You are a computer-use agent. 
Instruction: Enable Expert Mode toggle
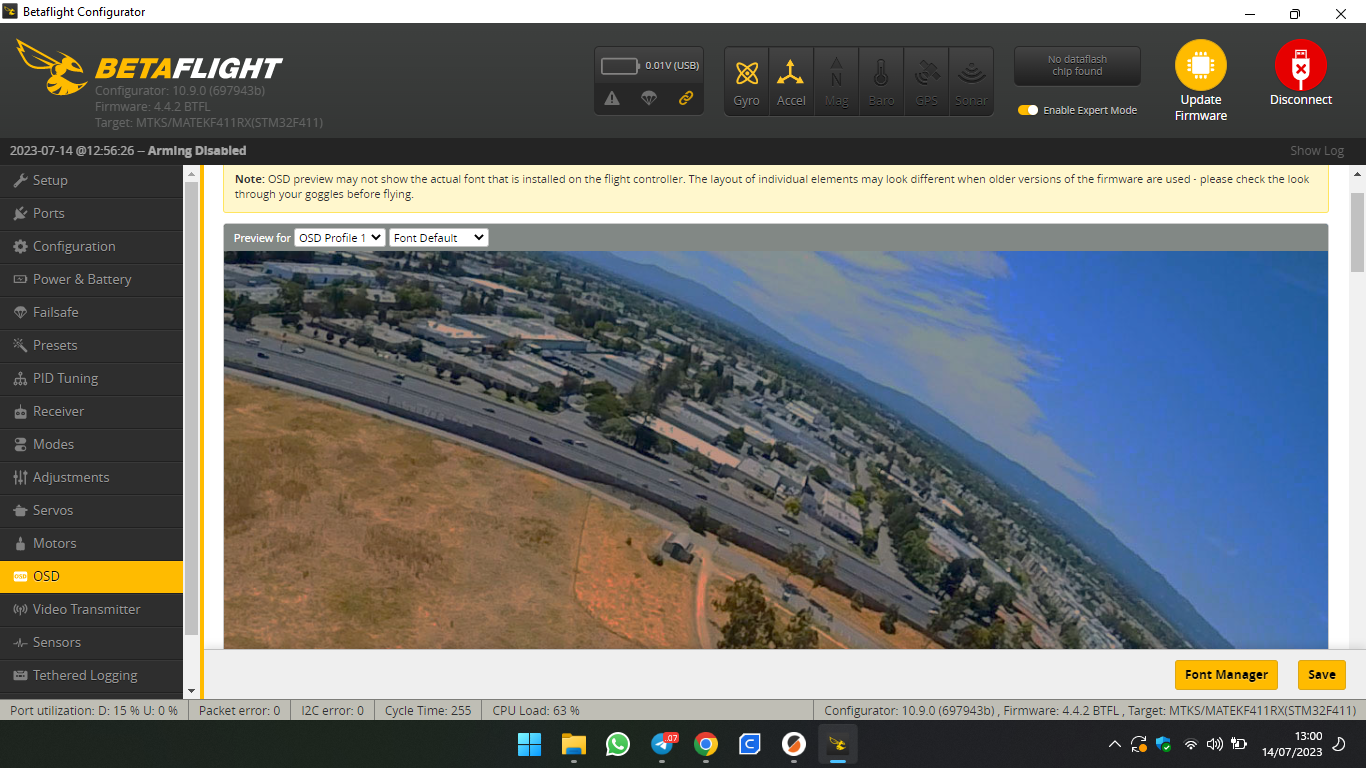(x=1028, y=111)
